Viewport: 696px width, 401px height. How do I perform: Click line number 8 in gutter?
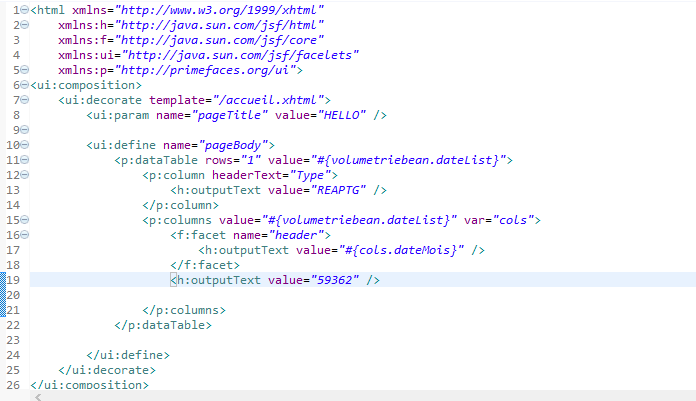16,115
